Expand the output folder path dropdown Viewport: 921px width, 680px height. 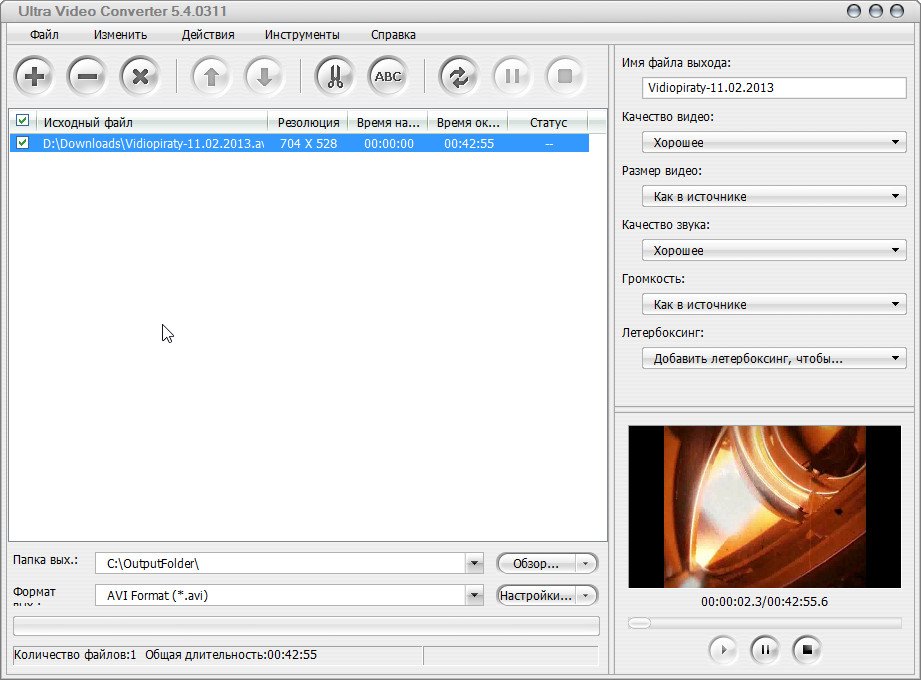coord(474,563)
